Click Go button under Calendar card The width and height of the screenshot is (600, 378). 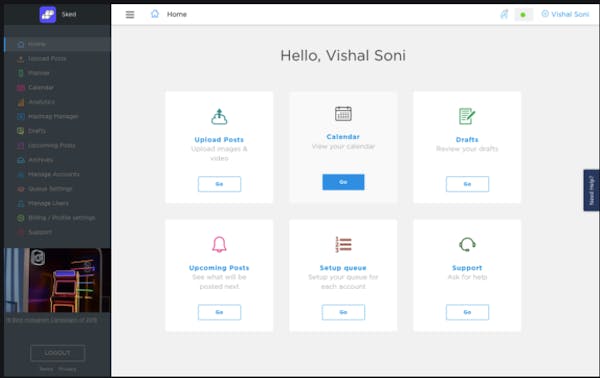(x=343, y=182)
